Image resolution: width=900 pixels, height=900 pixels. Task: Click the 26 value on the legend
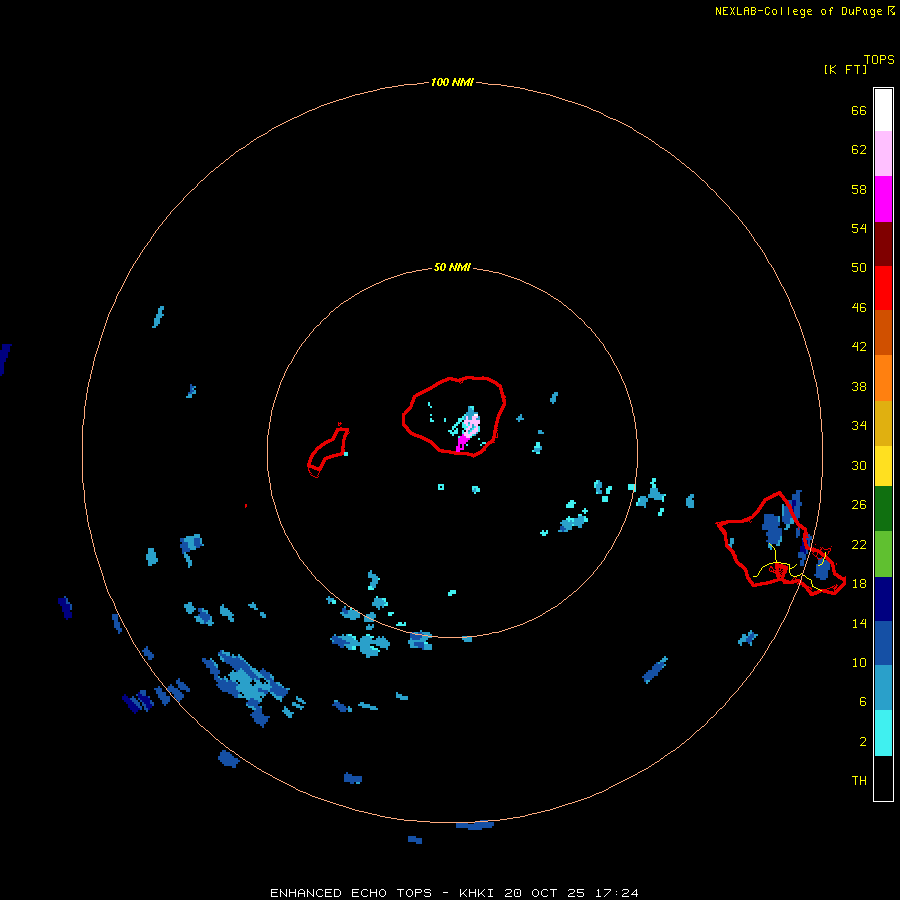[859, 505]
